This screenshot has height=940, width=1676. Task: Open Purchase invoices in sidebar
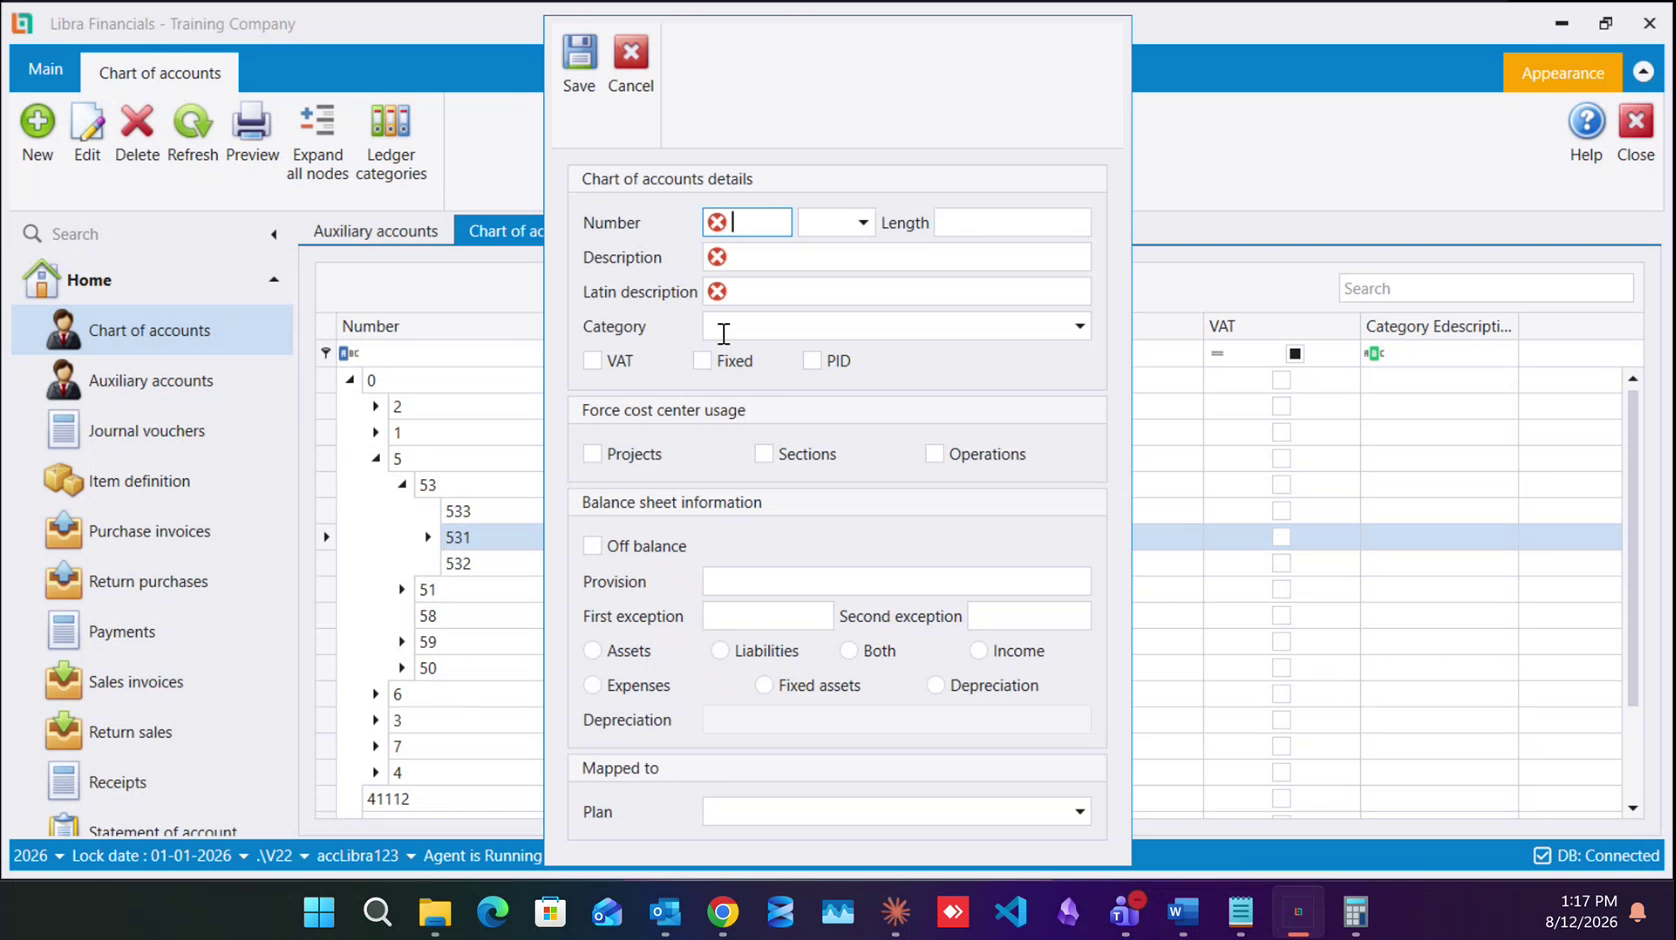[x=149, y=531]
